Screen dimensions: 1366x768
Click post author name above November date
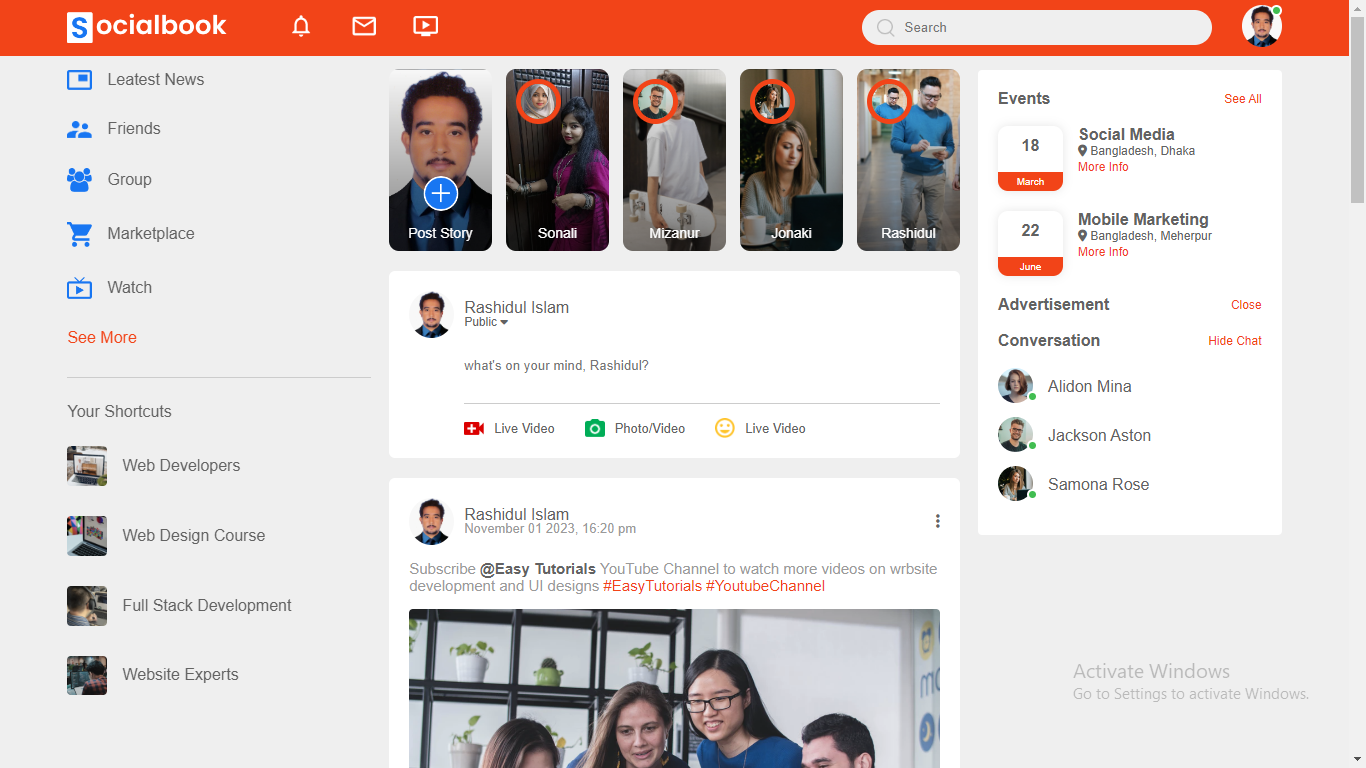[x=517, y=514]
